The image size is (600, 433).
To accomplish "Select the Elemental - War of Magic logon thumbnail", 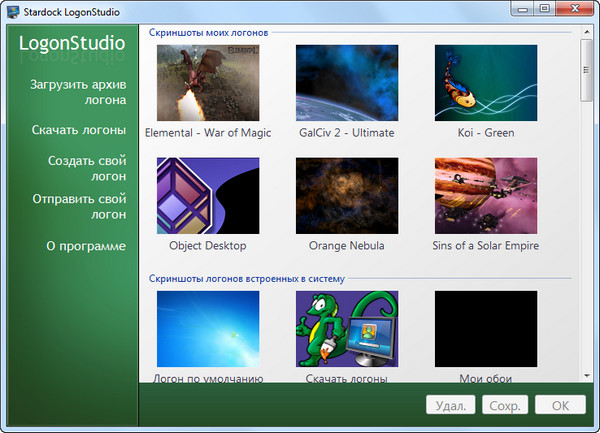I will [x=208, y=83].
